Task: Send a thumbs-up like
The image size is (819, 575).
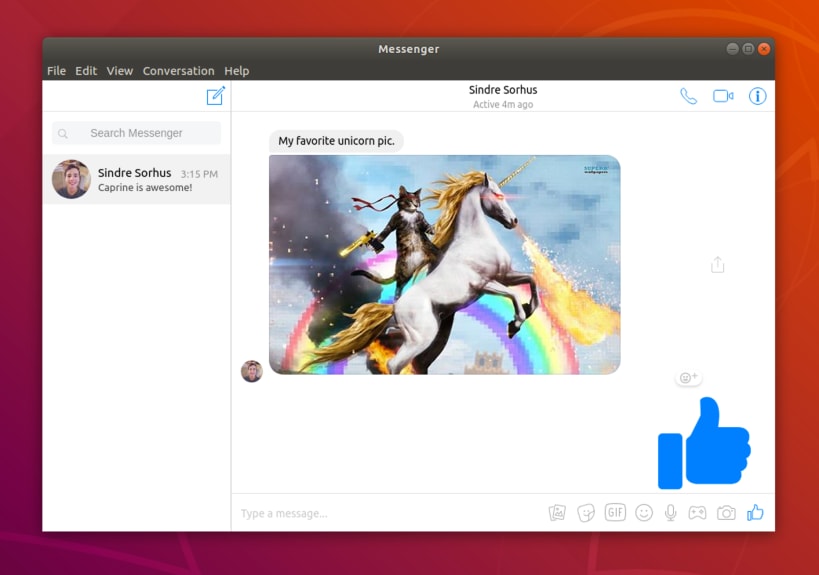Action: (755, 512)
